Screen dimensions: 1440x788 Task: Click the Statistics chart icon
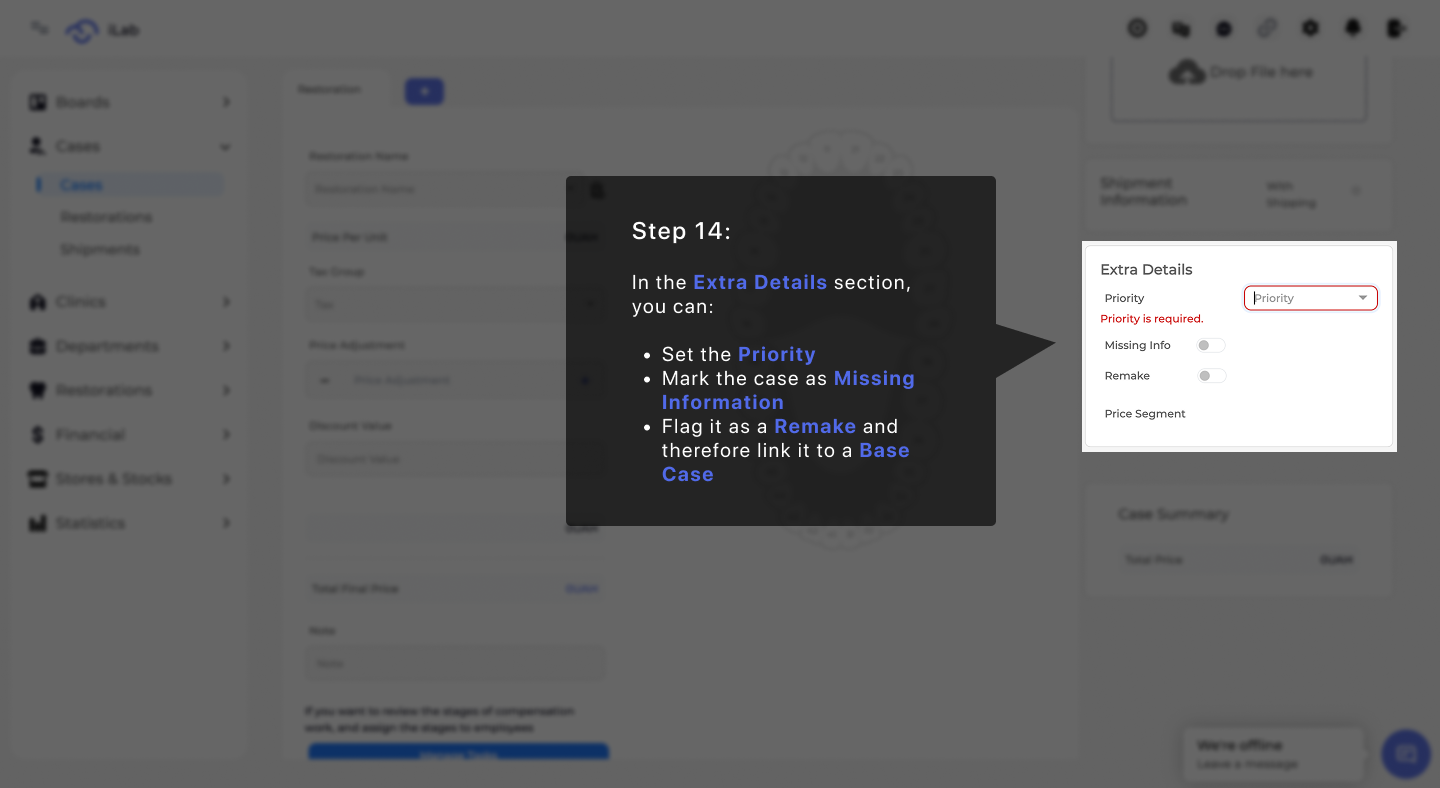point(38,523)
